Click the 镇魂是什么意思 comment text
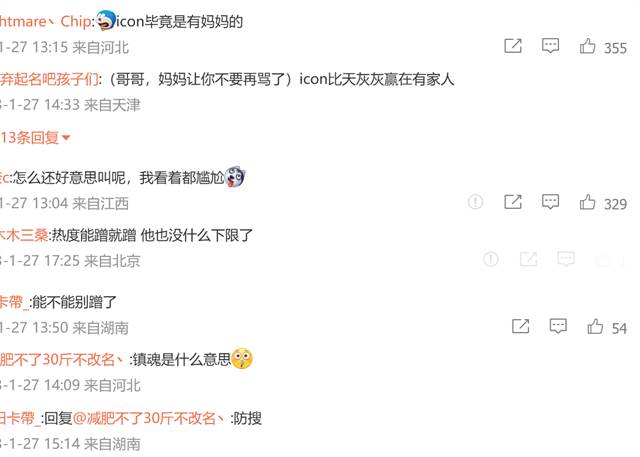 click(182, 359)
